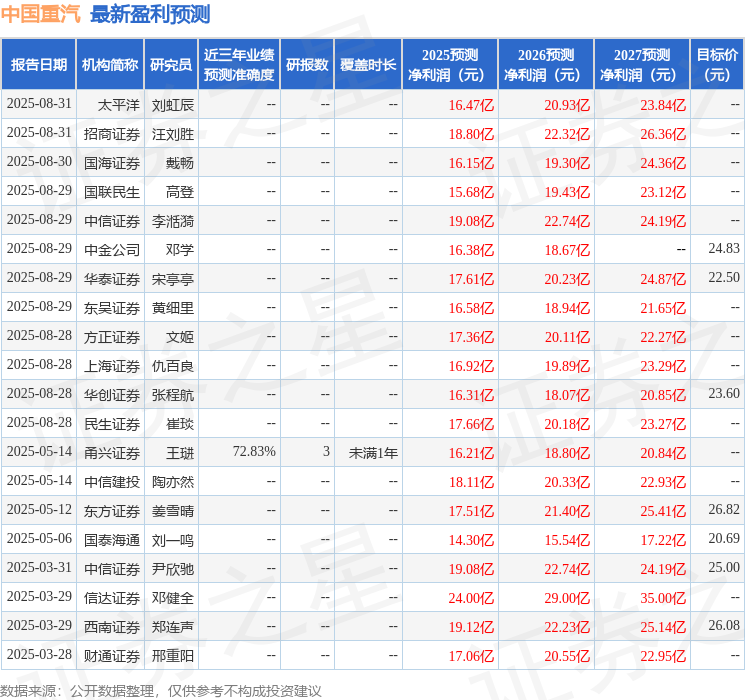Select institution 财通证券
The height and width of the screenshot is (700, 745).
pyautogui.click(x=112, y=656)
